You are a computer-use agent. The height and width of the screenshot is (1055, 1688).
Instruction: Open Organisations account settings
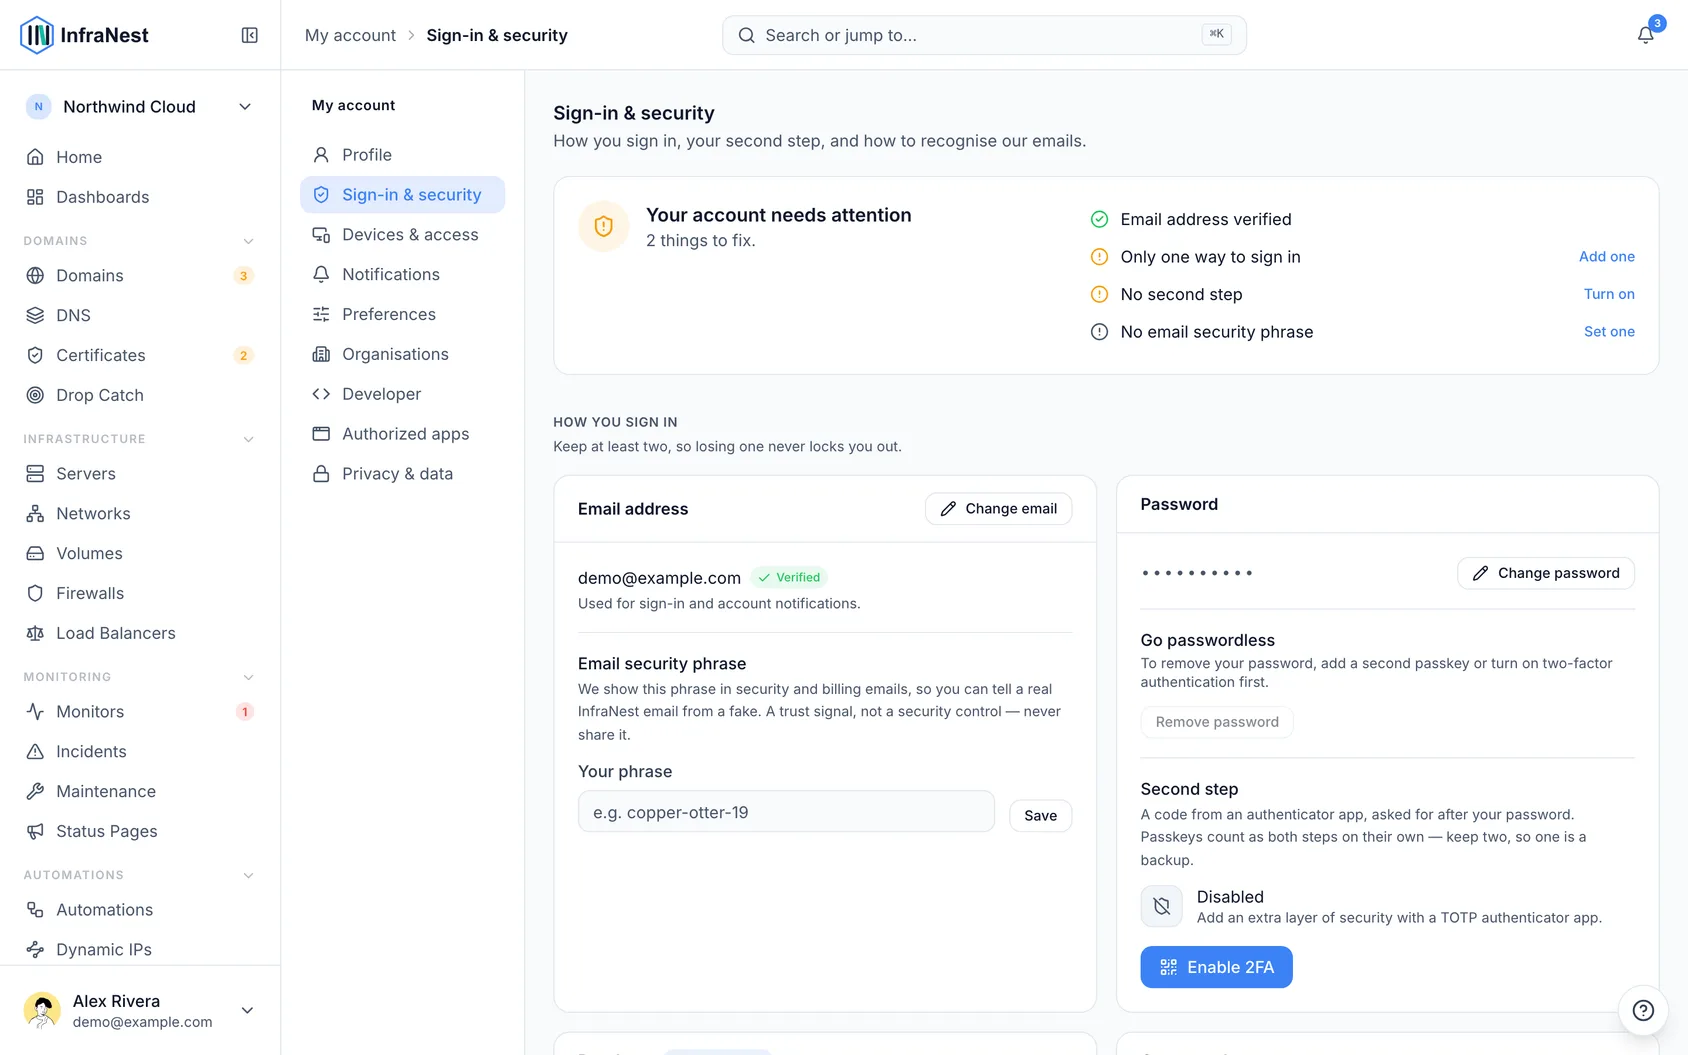pyautogui.click(x=402, y=354)
